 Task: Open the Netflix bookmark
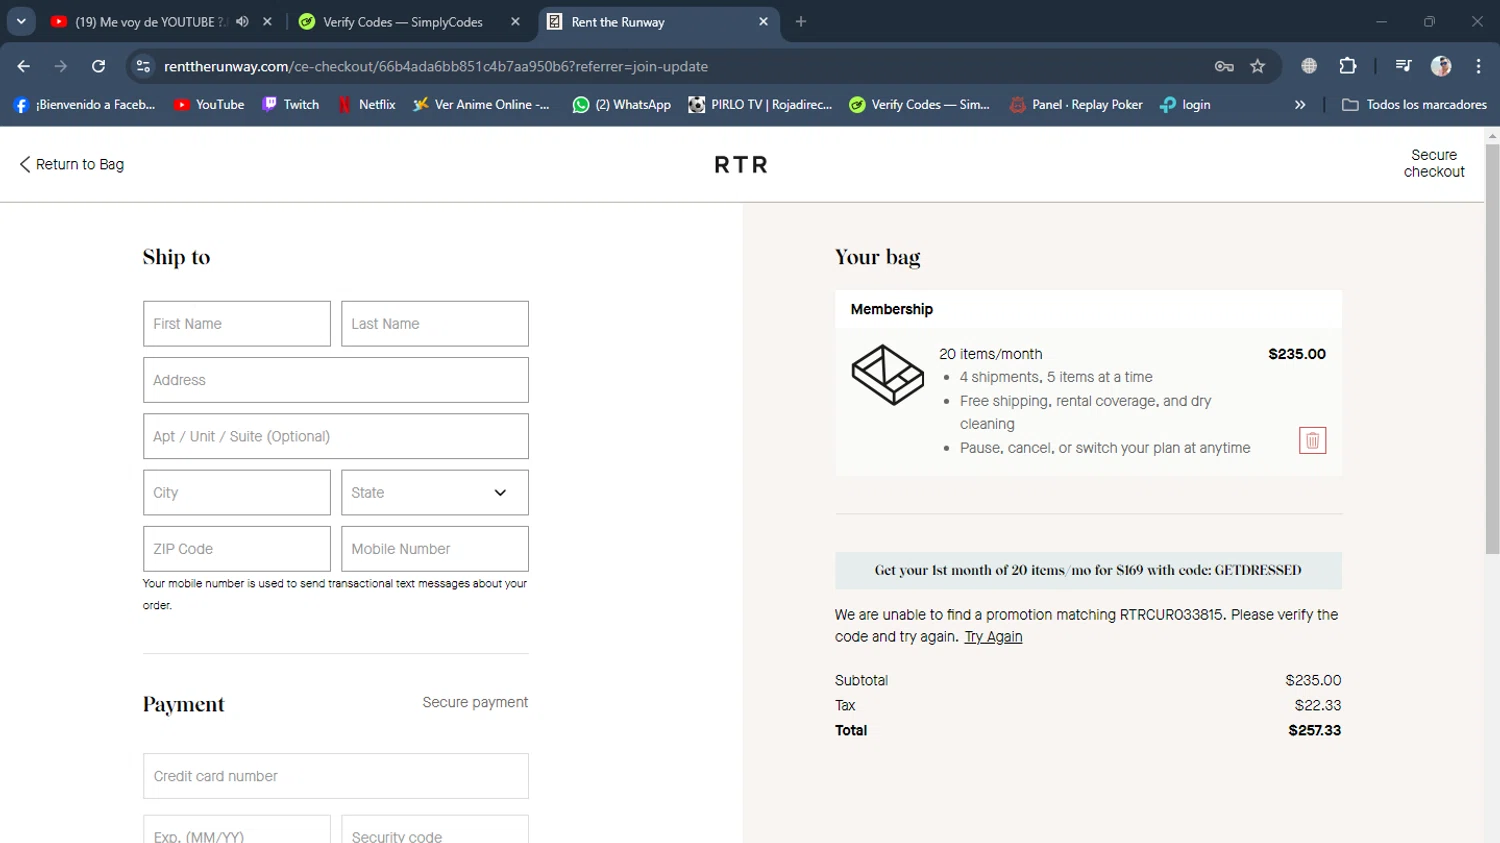point(366,104)
